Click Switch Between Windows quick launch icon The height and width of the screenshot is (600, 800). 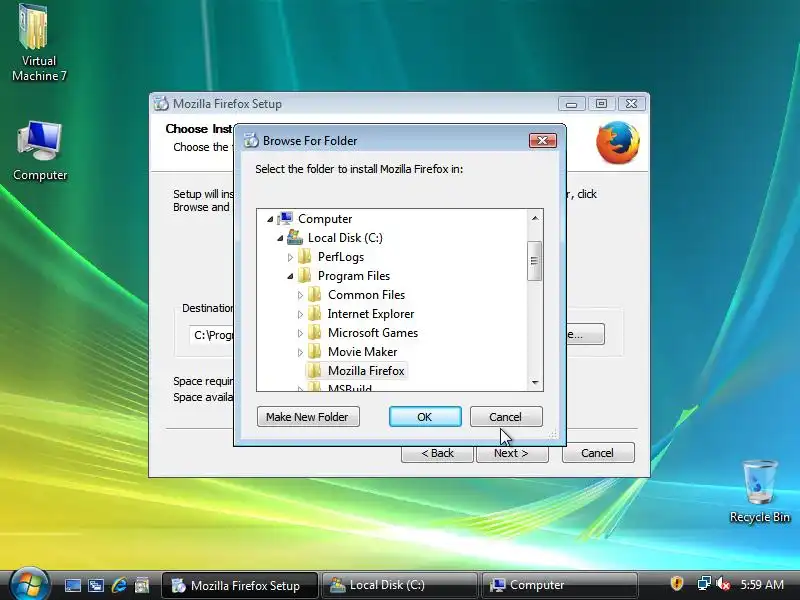(x=95, y=585)
